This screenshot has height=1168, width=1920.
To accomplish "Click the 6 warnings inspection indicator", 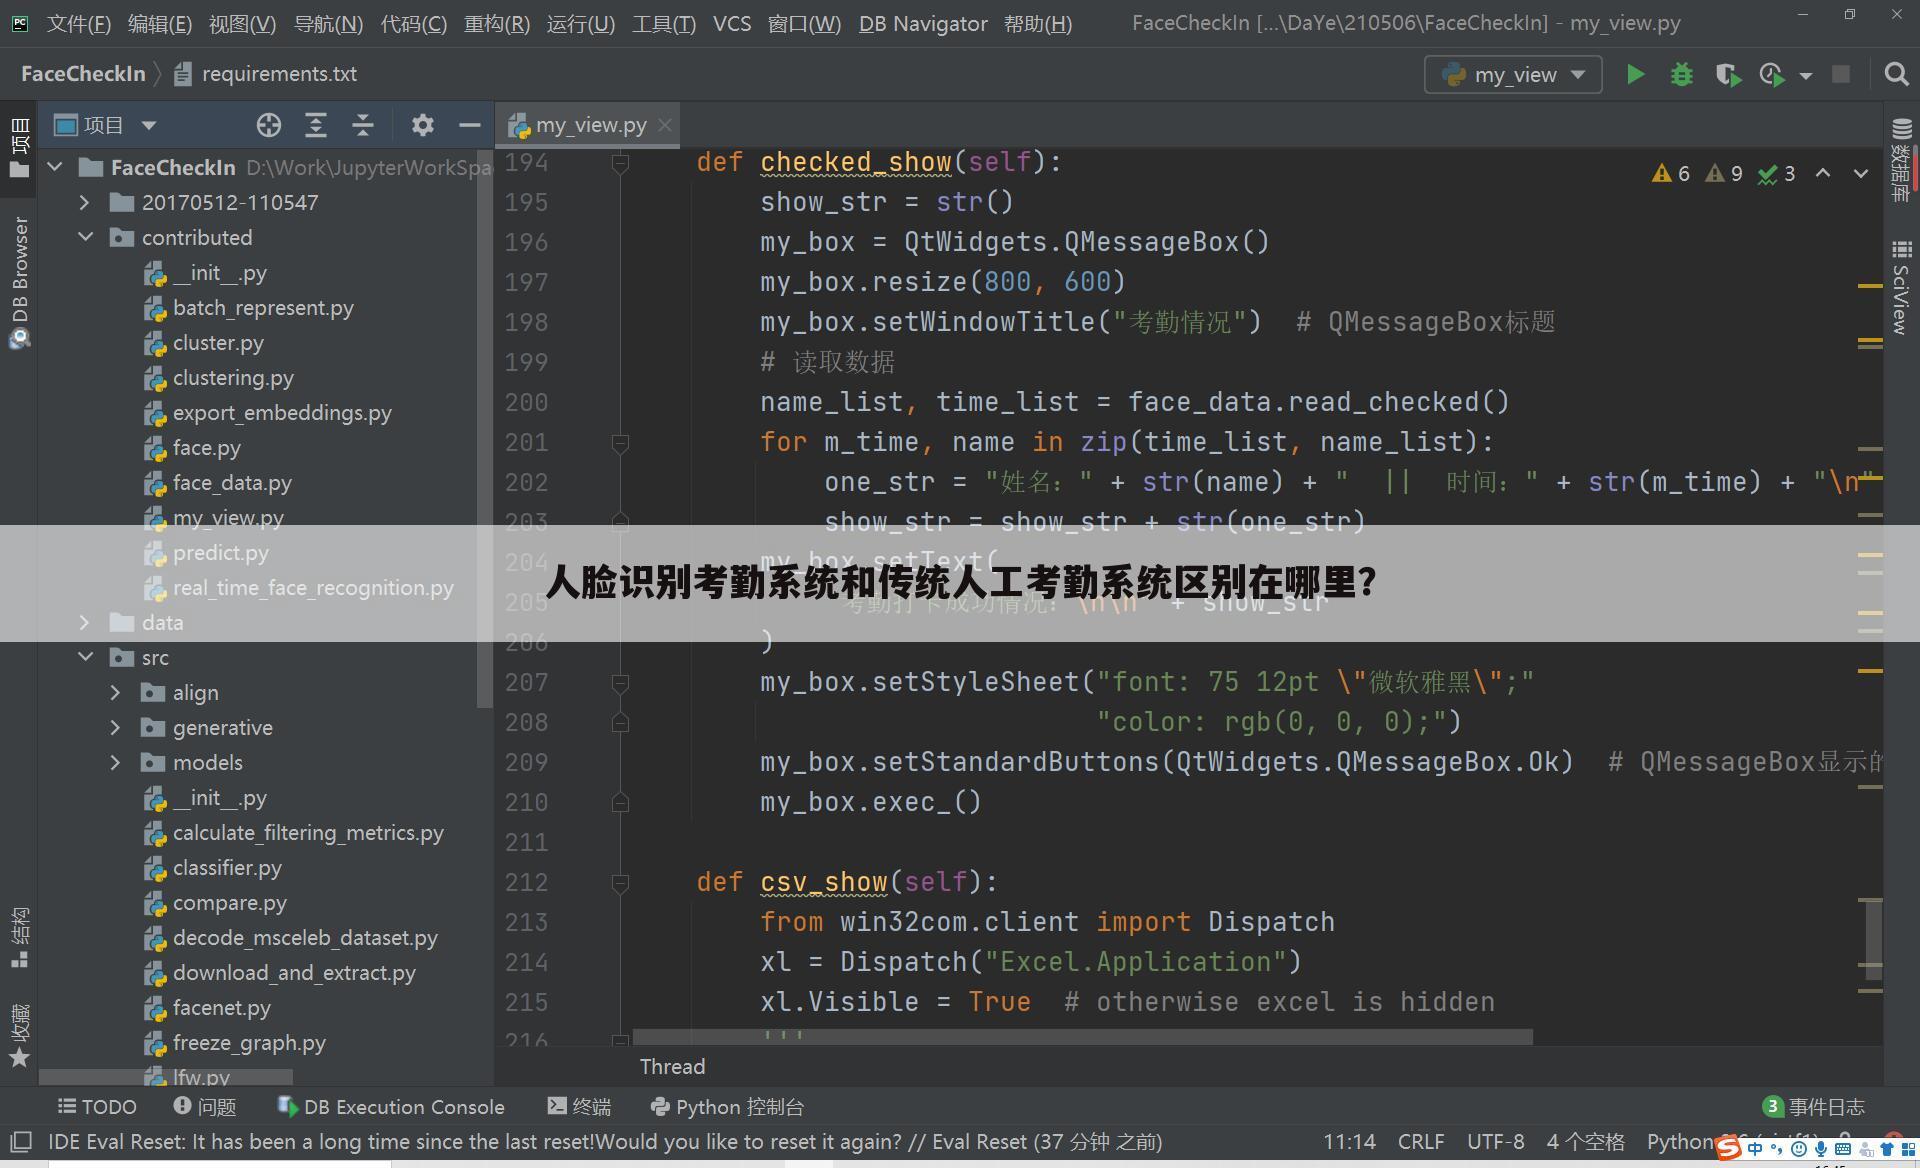I will pyautogui.click(x=1671, y=174).
